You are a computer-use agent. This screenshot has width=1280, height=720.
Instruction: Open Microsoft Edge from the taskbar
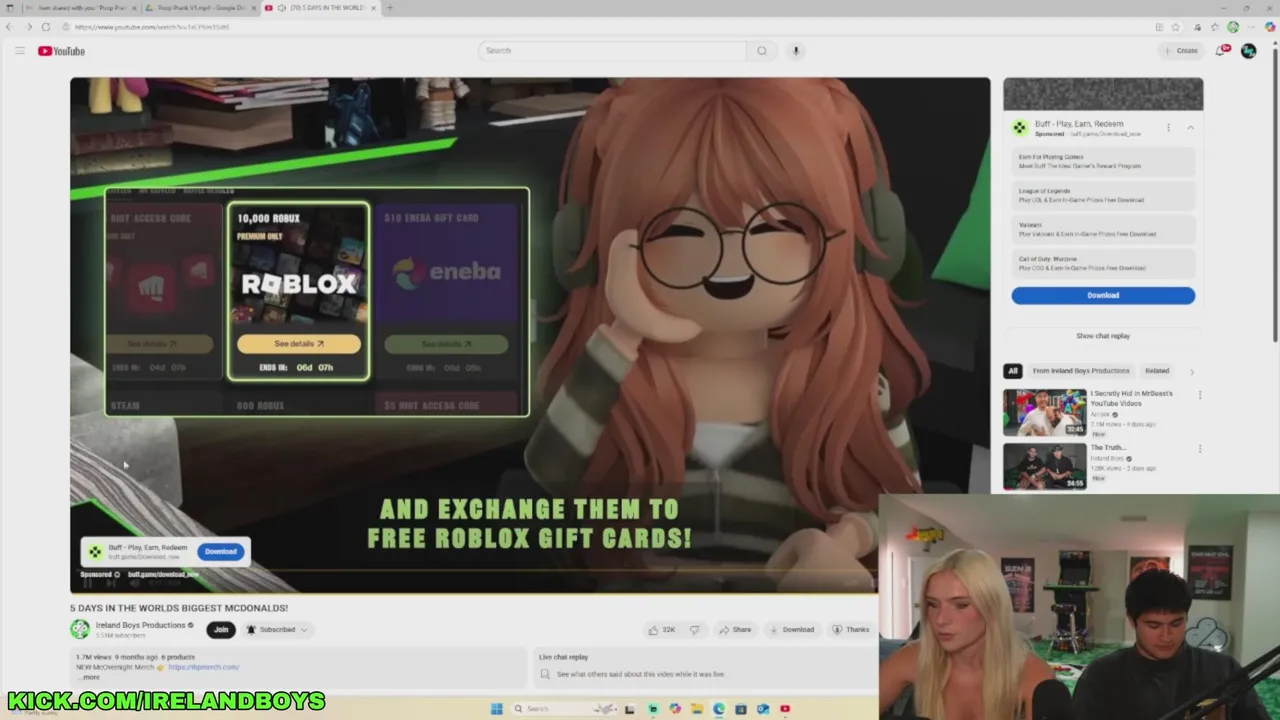(x=718, y=709)
